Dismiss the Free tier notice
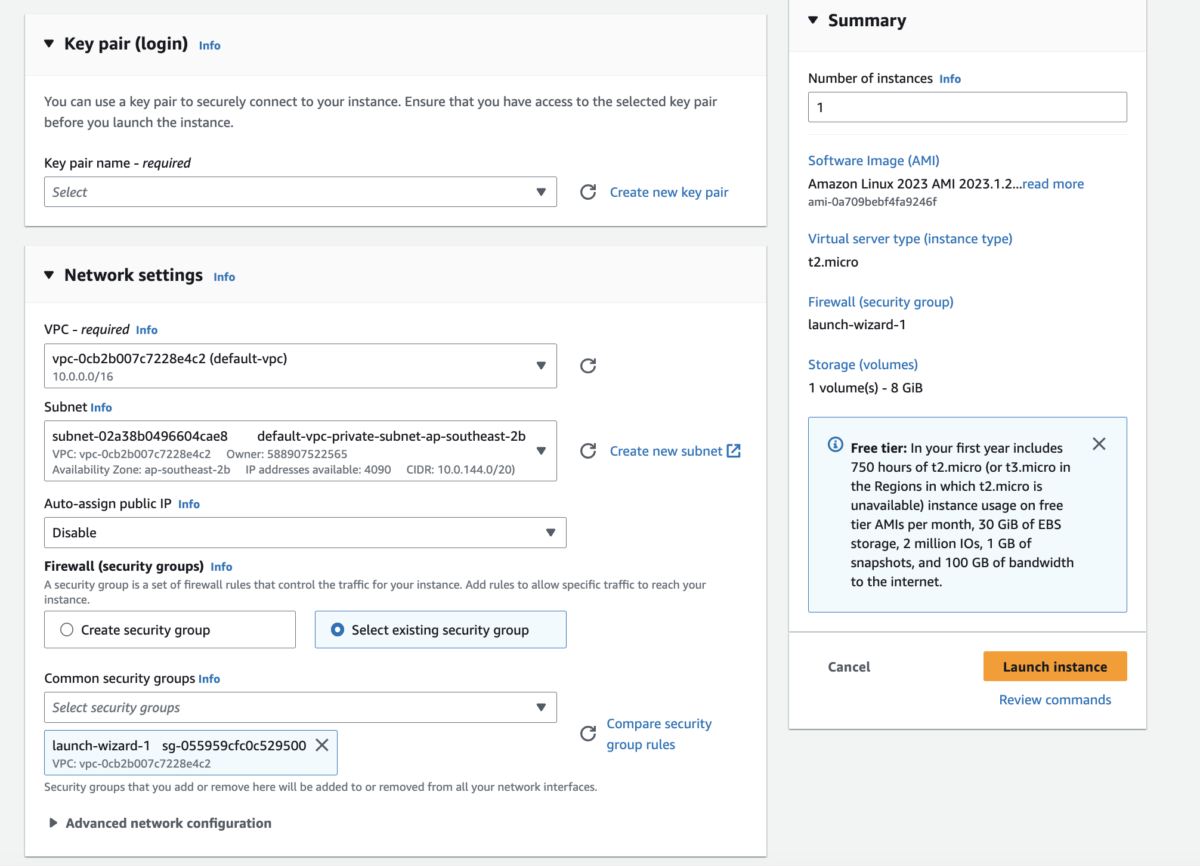 pos(1098,443)
